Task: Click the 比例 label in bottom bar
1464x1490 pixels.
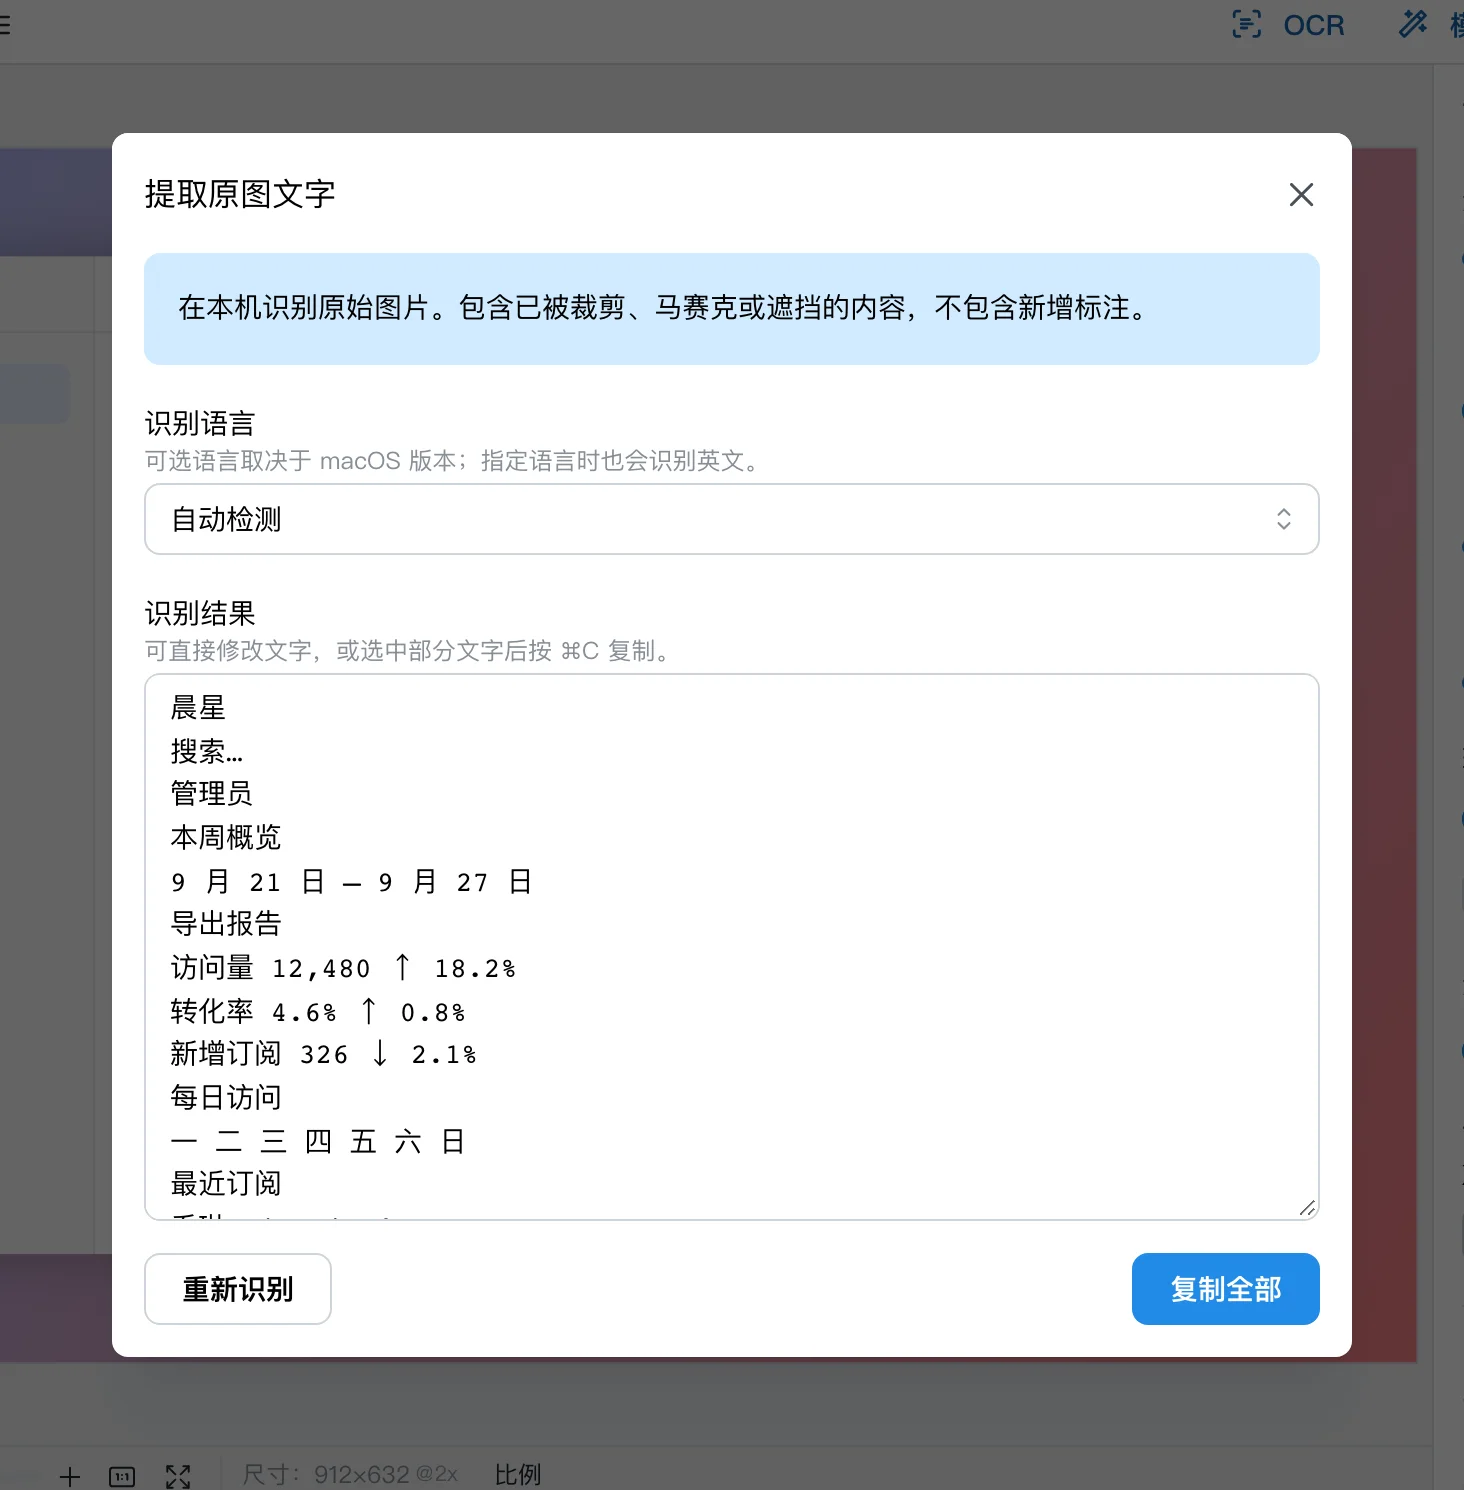Action: click(518, 1475)
